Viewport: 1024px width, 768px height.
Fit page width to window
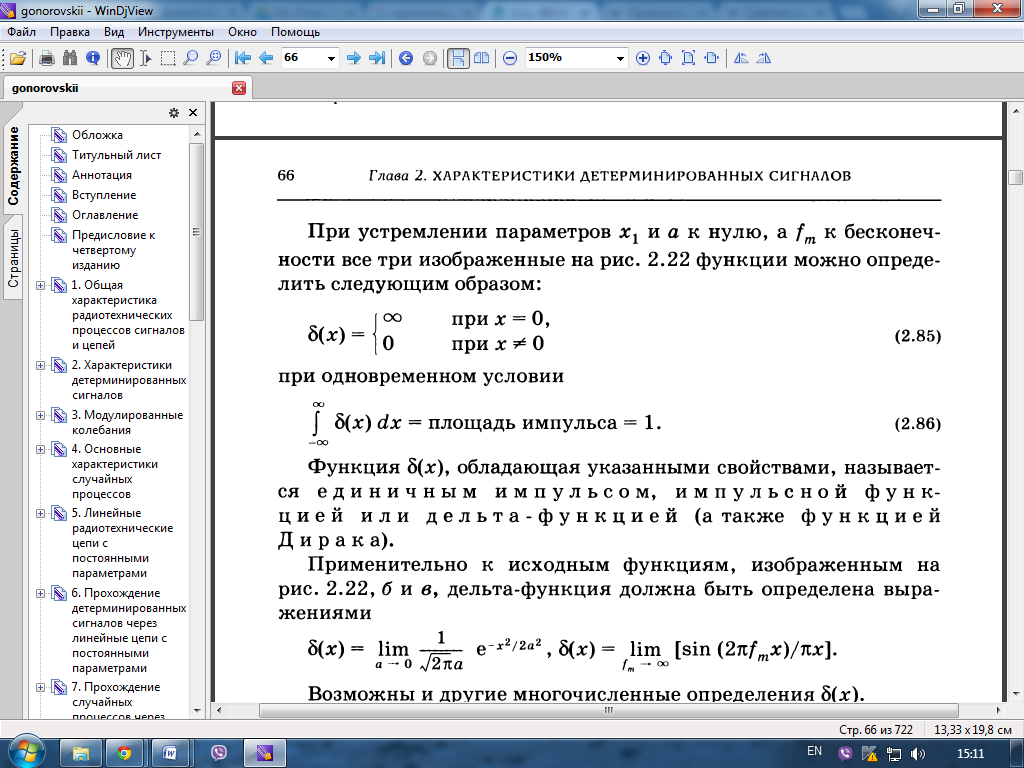(x=711, y=58)
